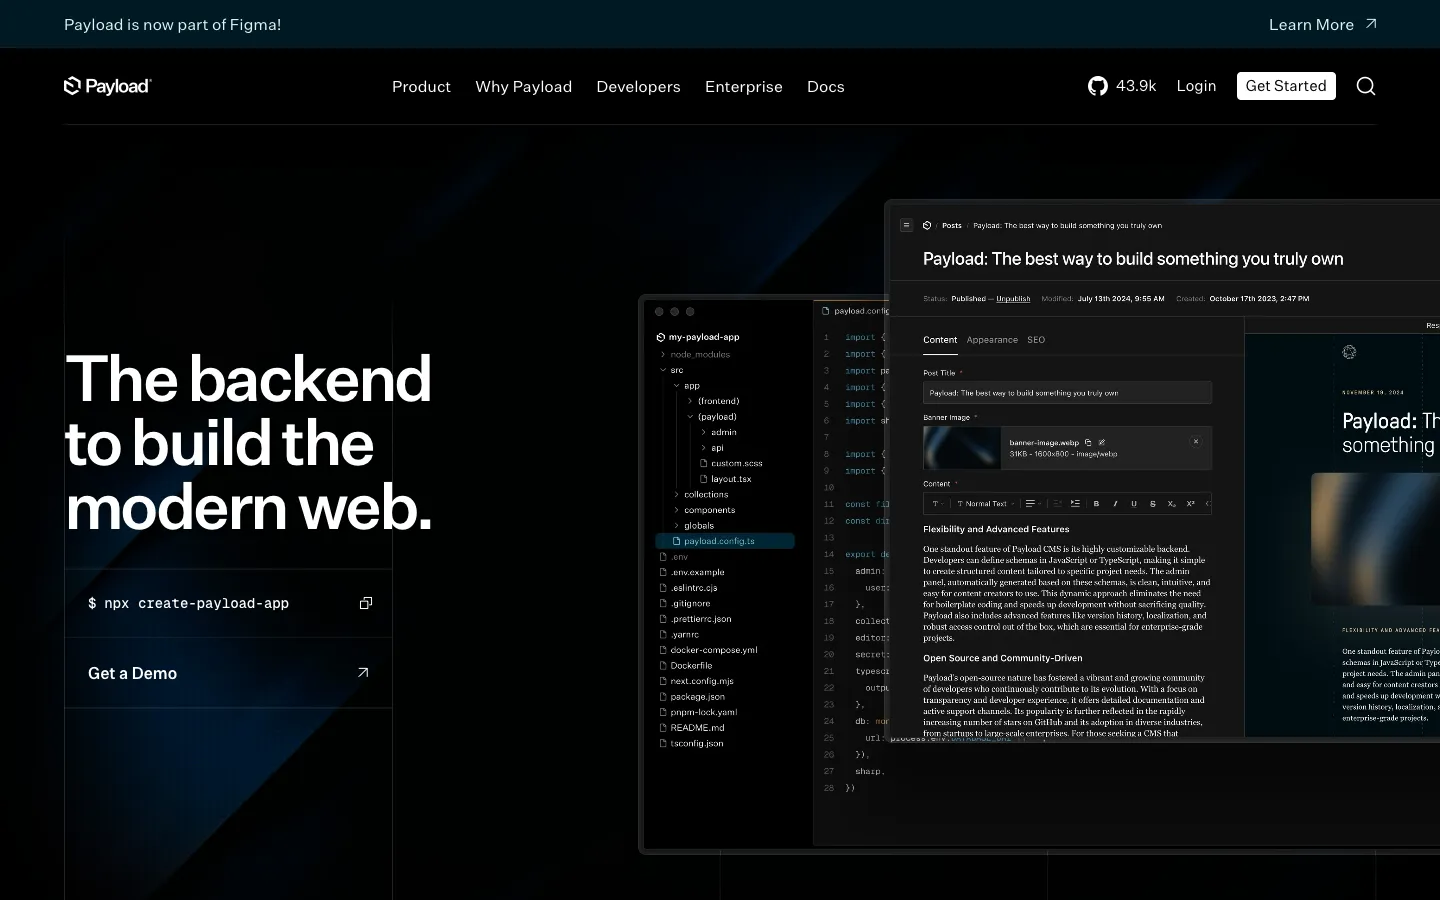
Task: Click the arrow icon beside Get a Demo
Action: point(363,673)
